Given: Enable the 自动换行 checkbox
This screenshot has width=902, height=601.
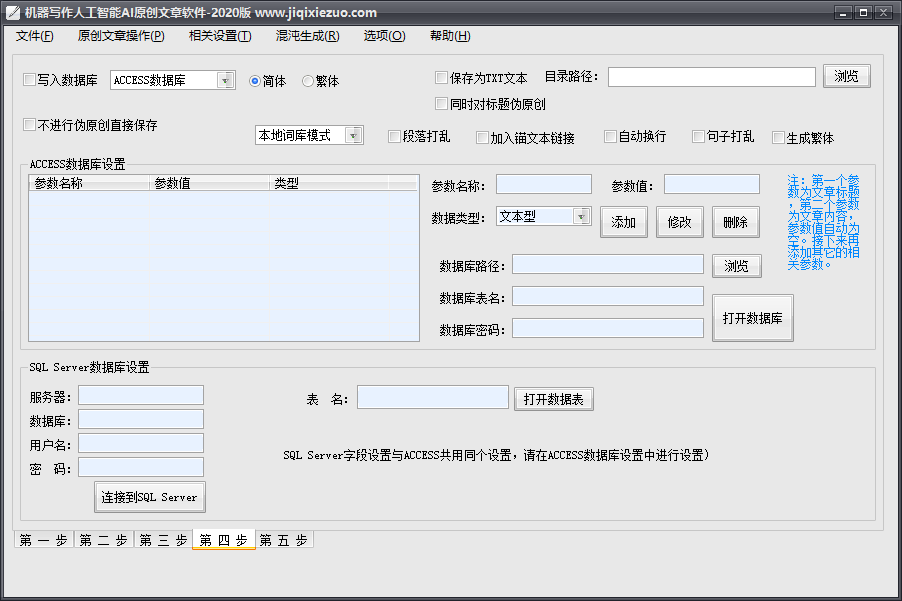Looking at the screenshot, I should tap(610, 137).
